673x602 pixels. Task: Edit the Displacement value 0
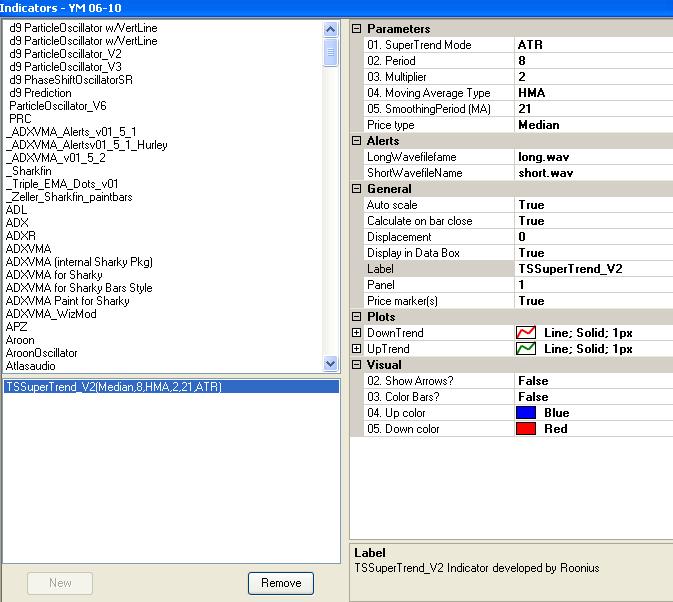tap(594, 237)
